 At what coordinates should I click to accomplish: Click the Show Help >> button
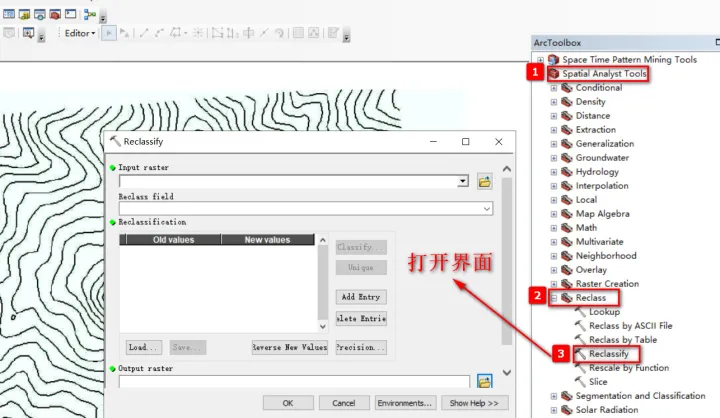(x=474, y=403)
